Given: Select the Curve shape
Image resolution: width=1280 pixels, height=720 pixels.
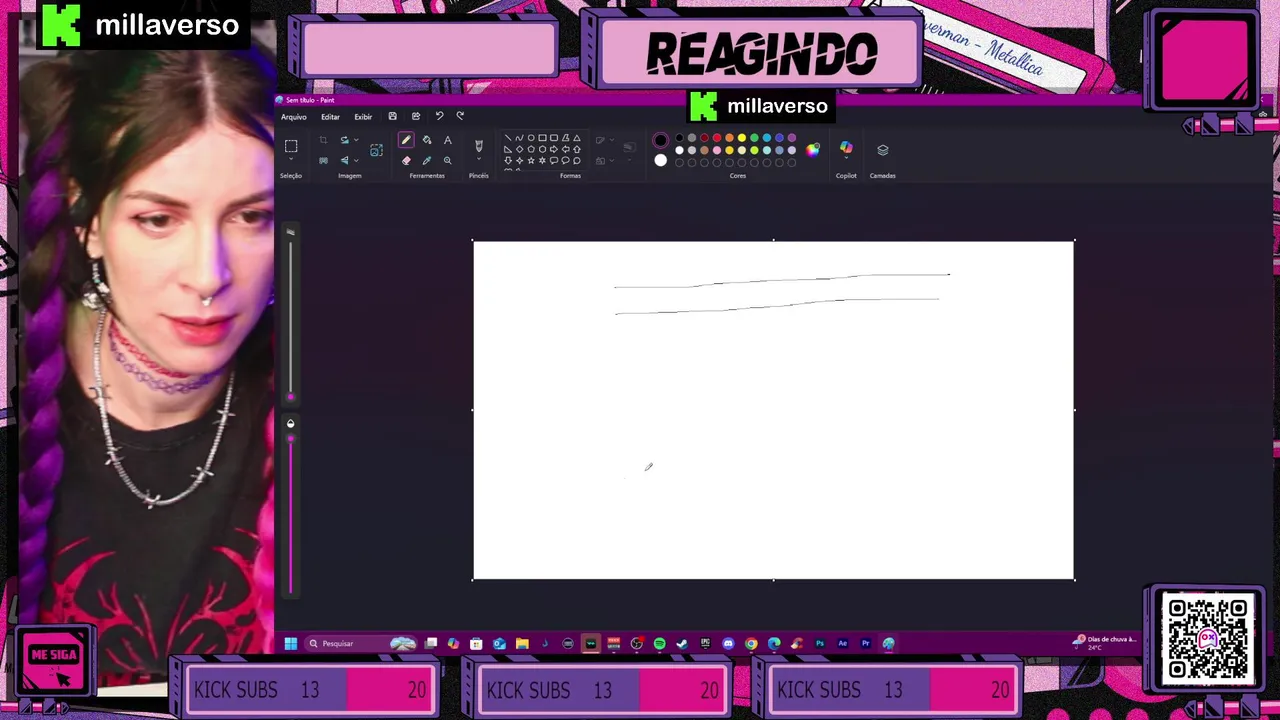Looking at the screenshot, I should [x=519, y=138].
